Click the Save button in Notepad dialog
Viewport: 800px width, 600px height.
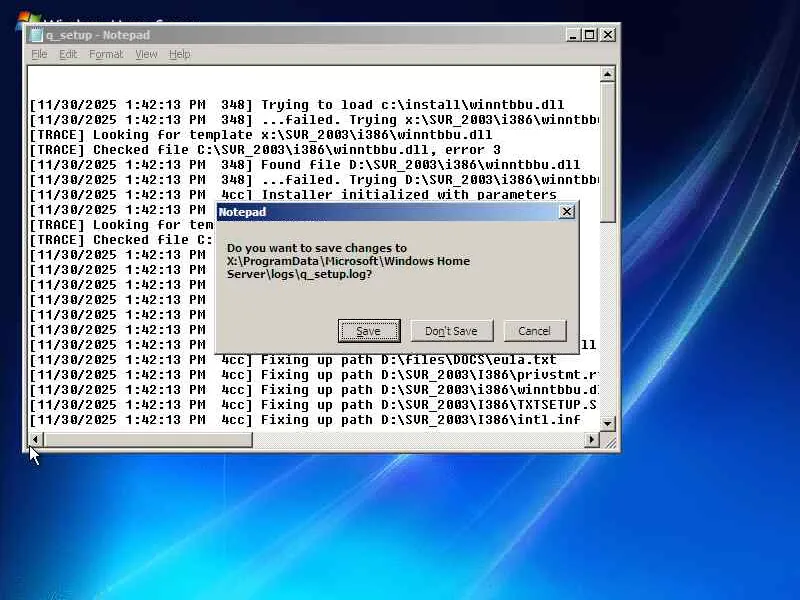point(369,331)
